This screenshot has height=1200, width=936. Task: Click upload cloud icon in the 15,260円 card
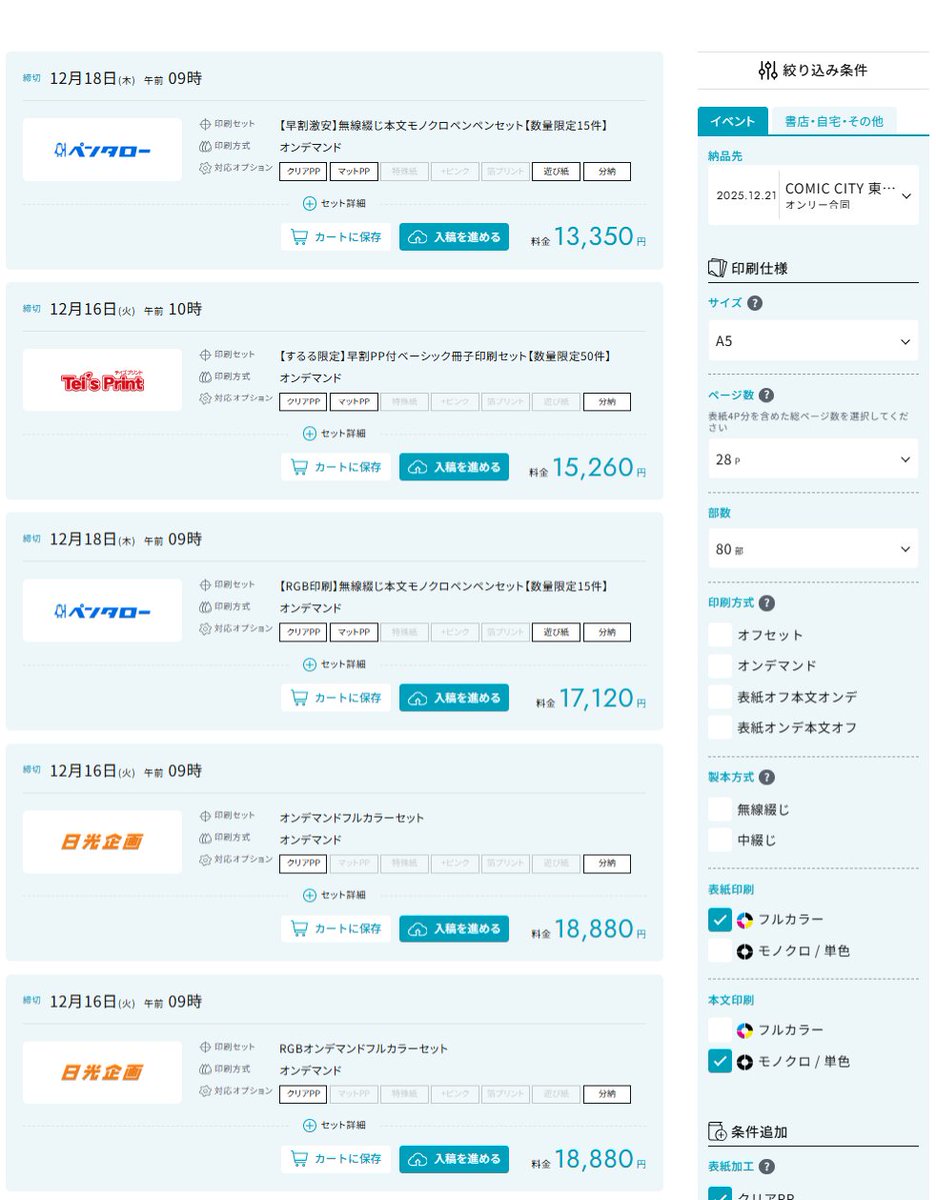[418, 467]
